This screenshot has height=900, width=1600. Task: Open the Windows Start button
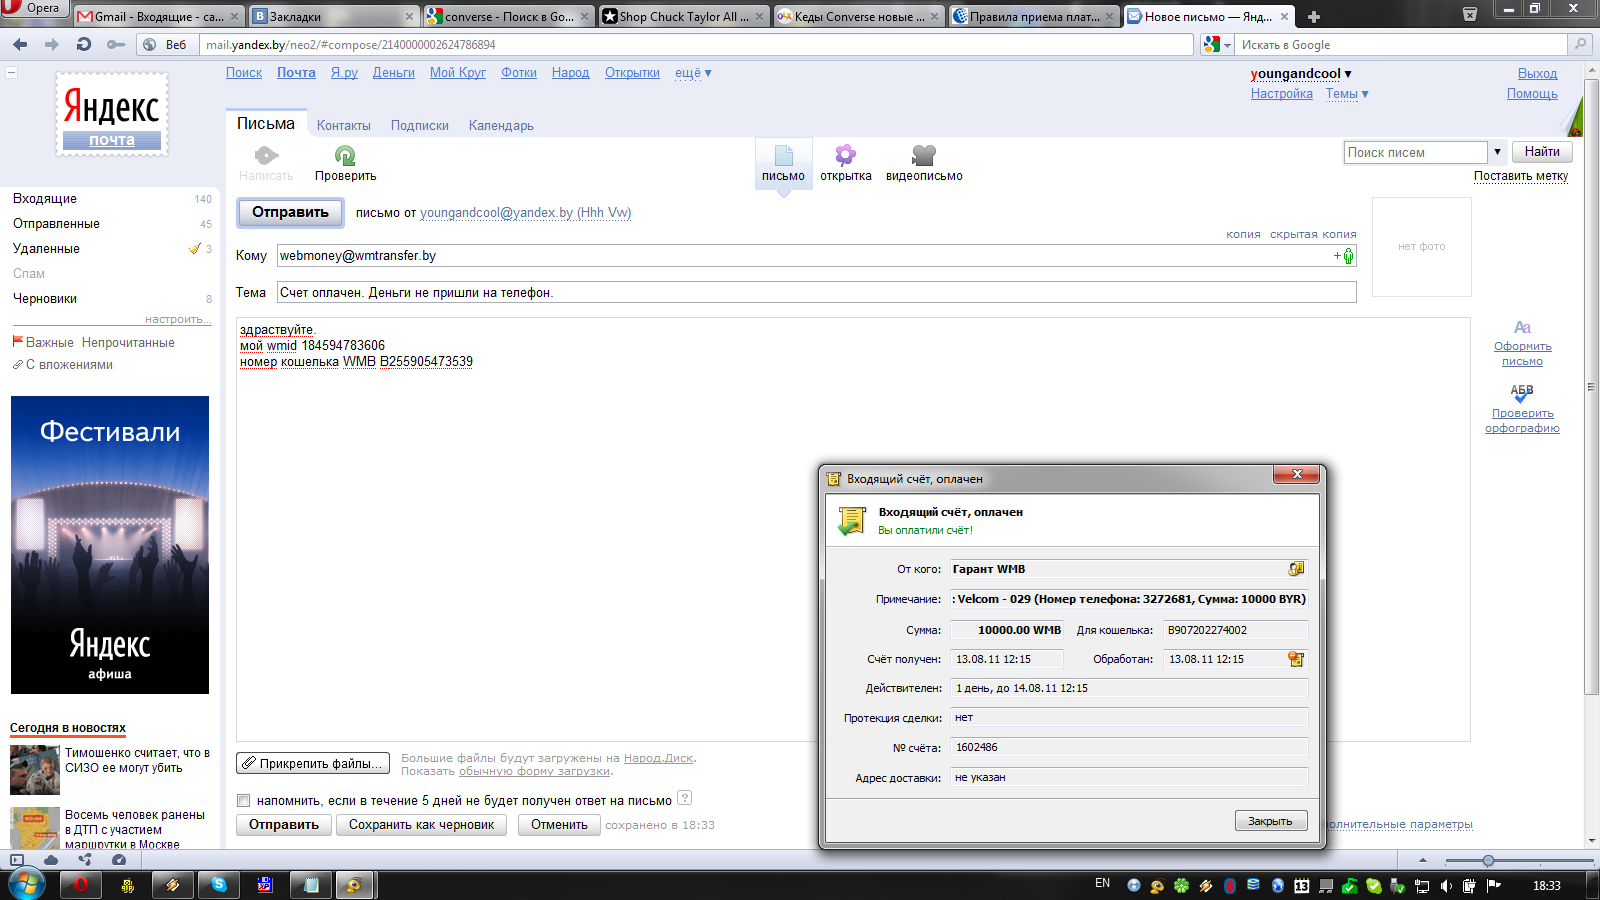tap(25, 884)
